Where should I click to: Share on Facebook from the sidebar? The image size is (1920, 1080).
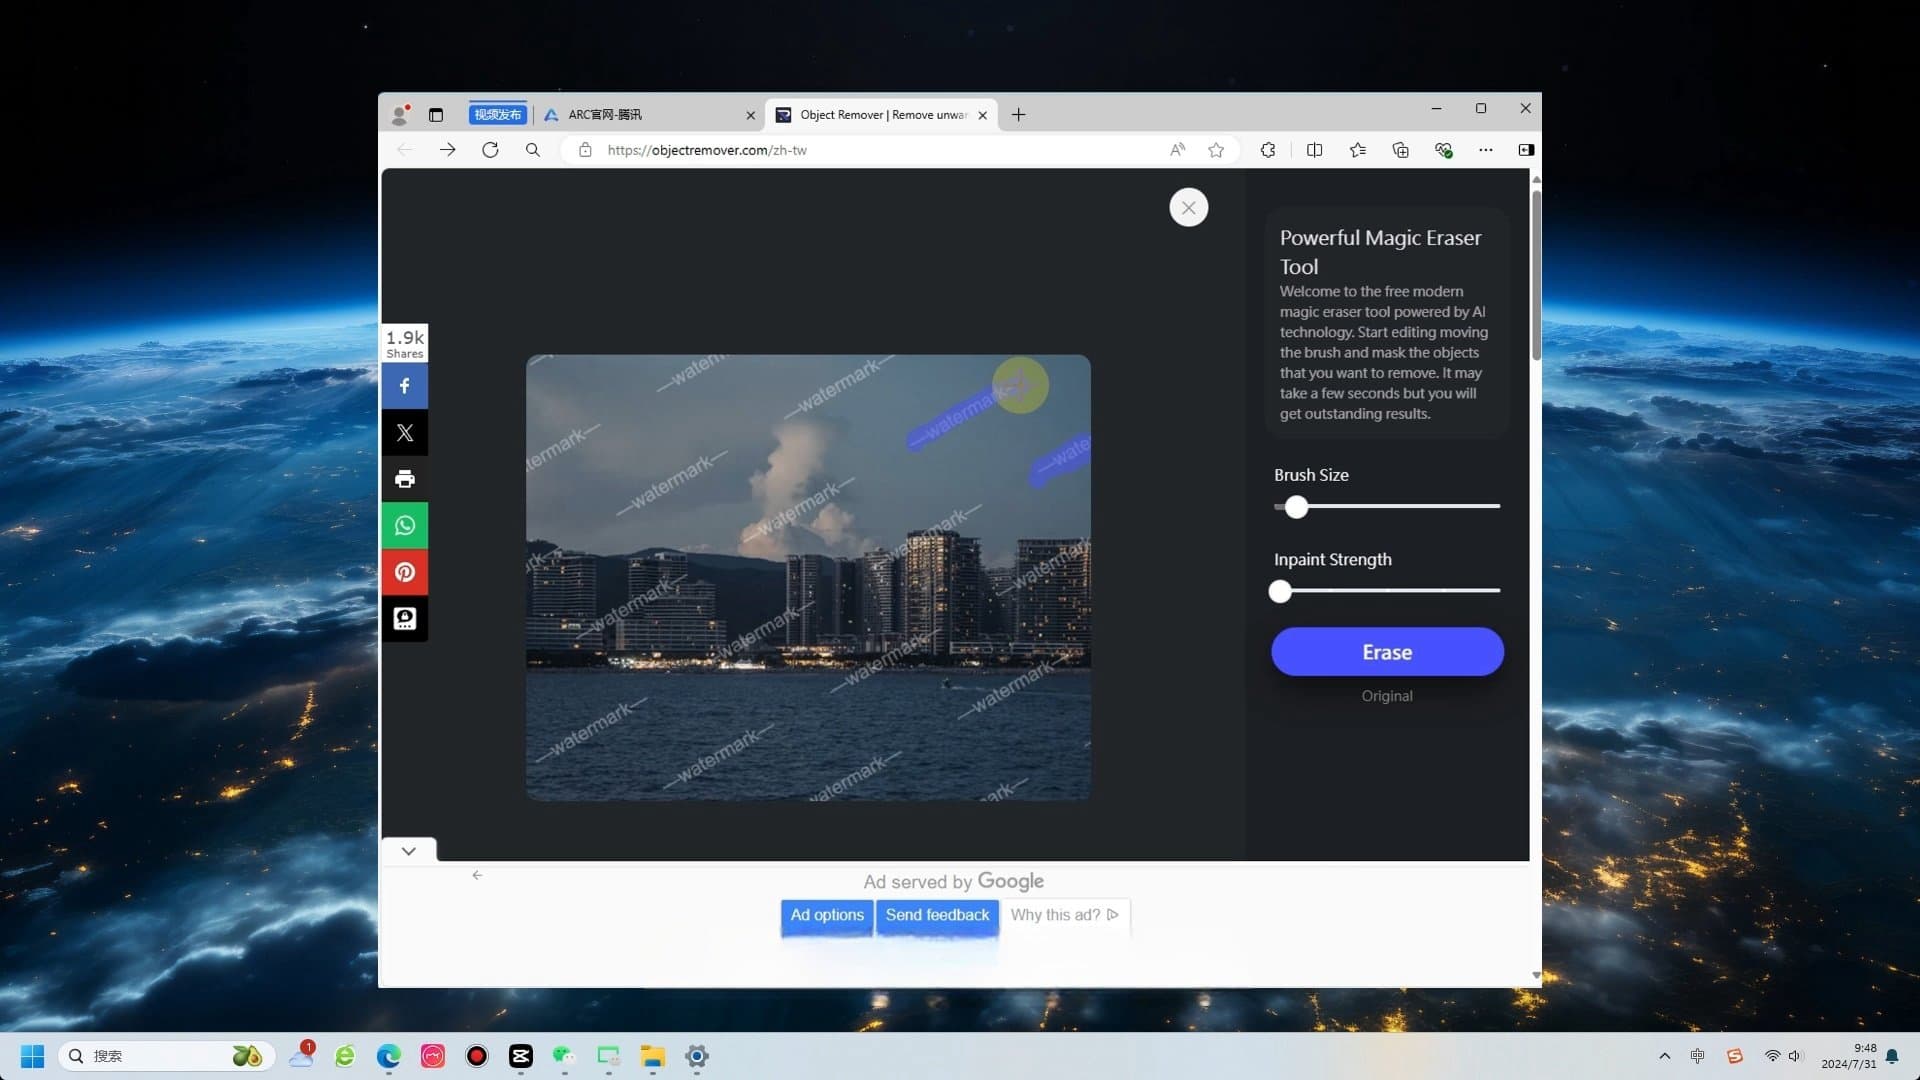tap(404, 386)
